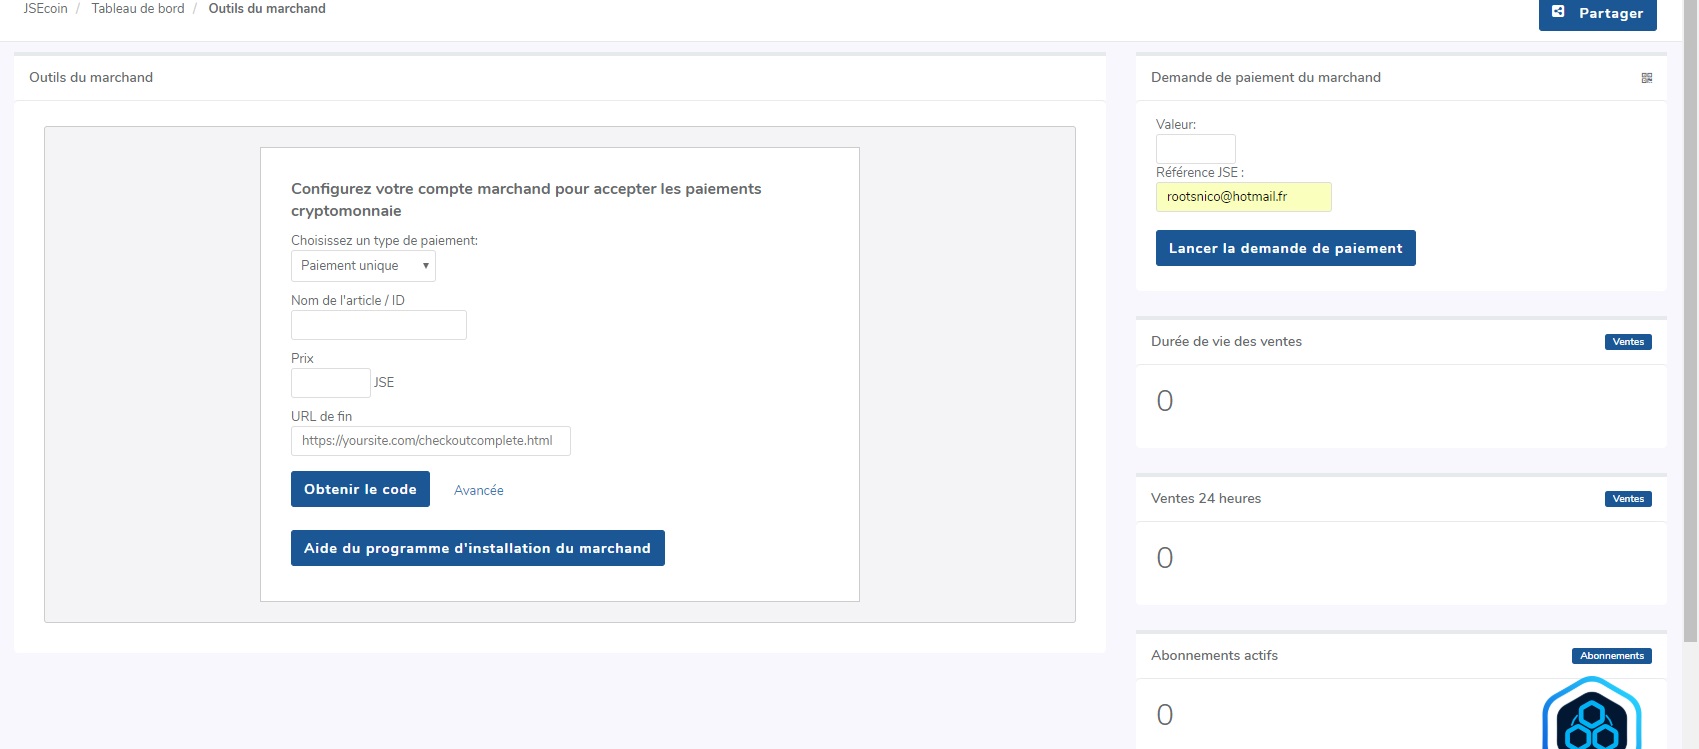
Task: Navigate to Tableau de bord breadcrumb
Action: coord(138,9)
